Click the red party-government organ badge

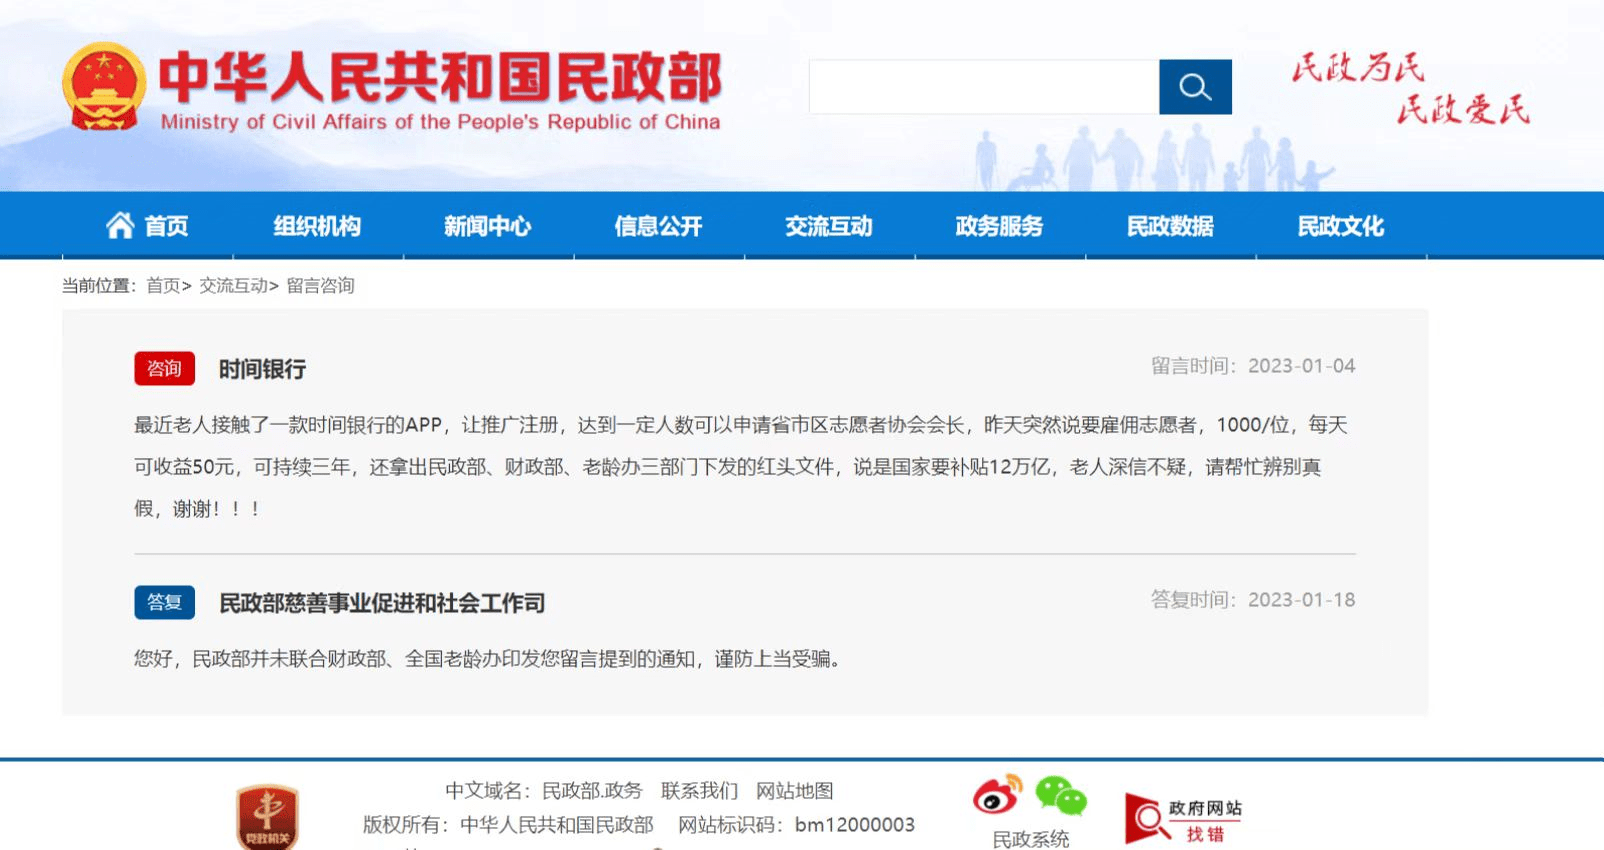click(267, 817)
